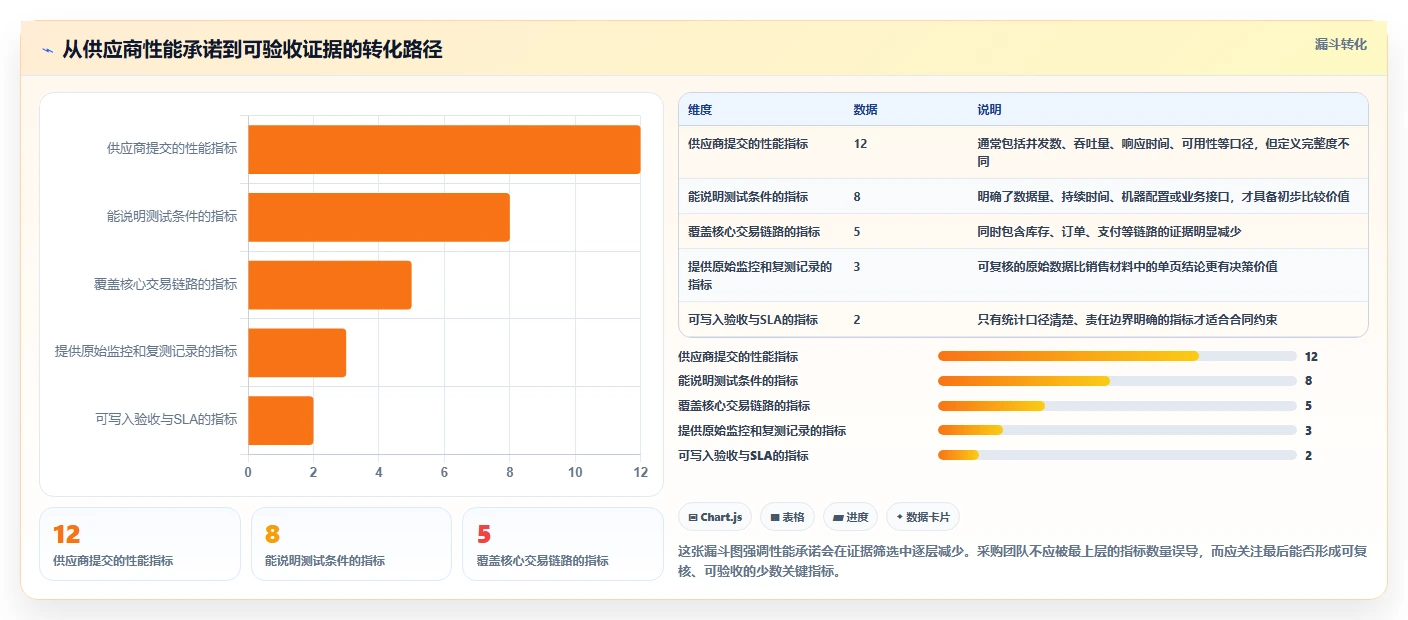This screenshot has width=1408, height=620.
Task: Click the page title 从供应商性能承诺到可验收证据的转化路径
Action: 252,50
